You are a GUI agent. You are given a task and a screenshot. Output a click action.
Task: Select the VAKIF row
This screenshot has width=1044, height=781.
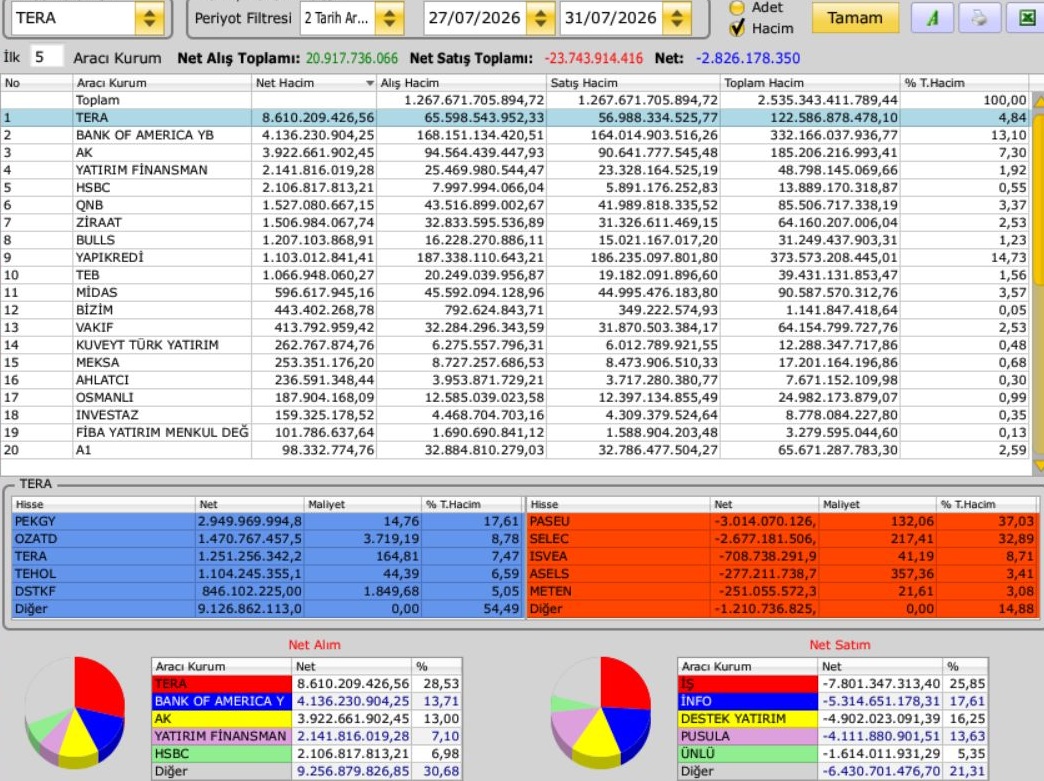coord(515,328)
